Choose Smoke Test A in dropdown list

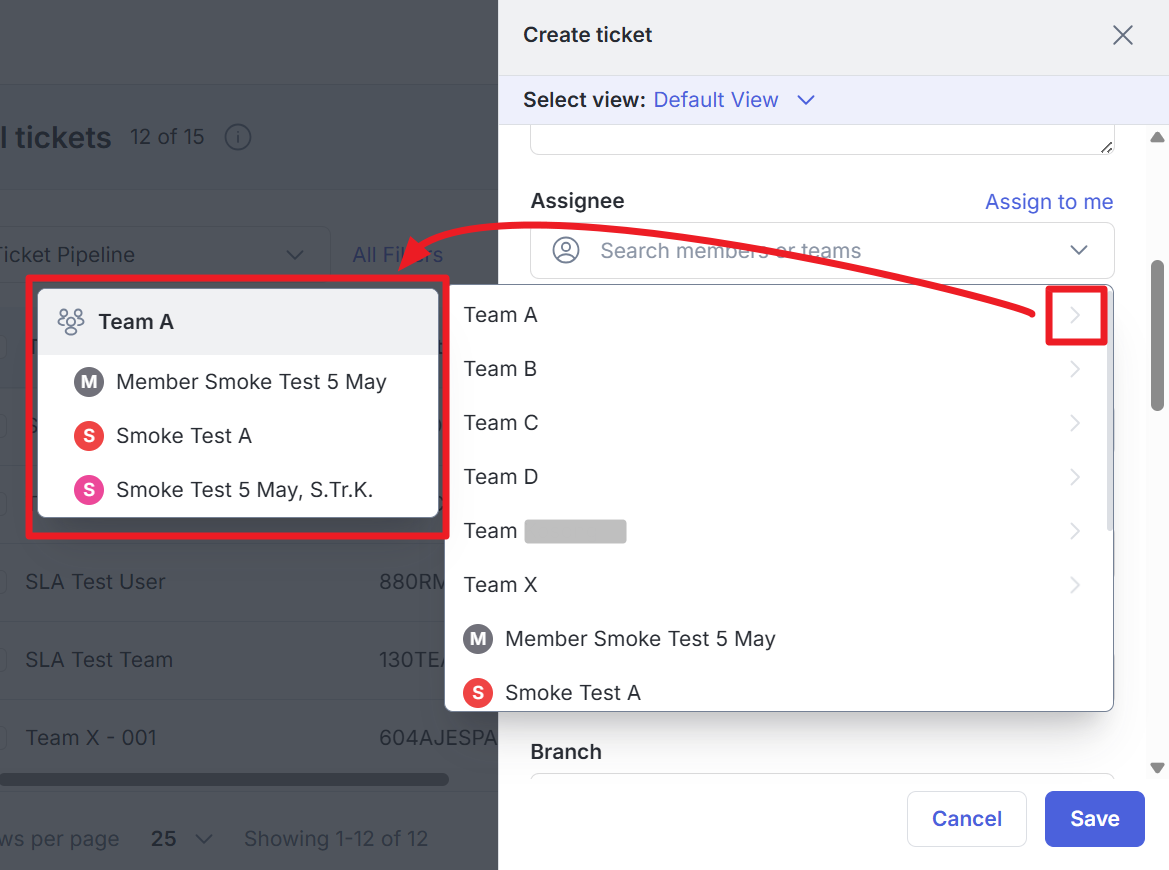(572, 693)
